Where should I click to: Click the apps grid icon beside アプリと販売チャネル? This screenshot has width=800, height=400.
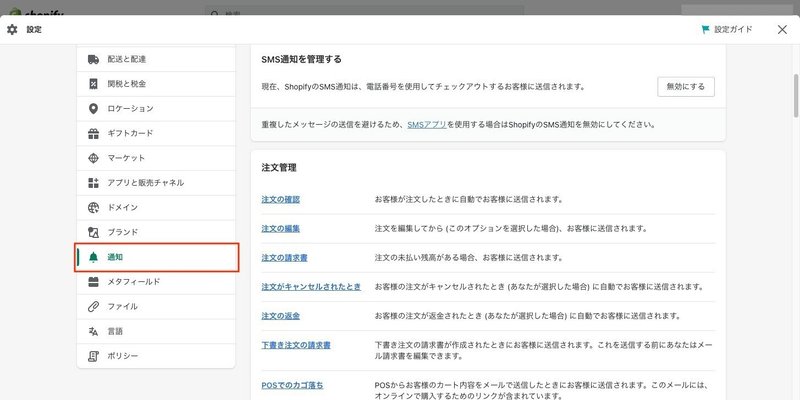point(93,183)
